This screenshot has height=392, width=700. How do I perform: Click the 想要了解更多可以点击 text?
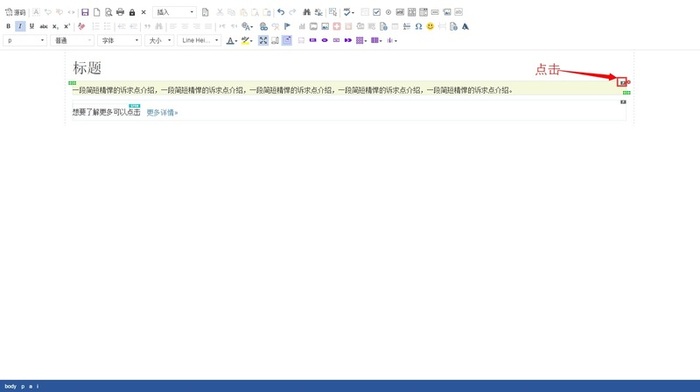[x=106, y=112]
